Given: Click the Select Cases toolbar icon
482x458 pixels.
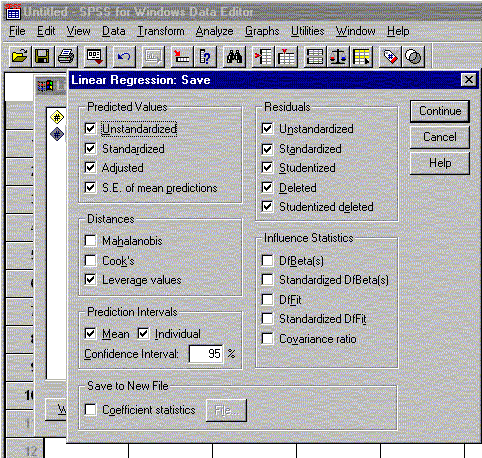Looking at the screenshot, I should 362,56.
